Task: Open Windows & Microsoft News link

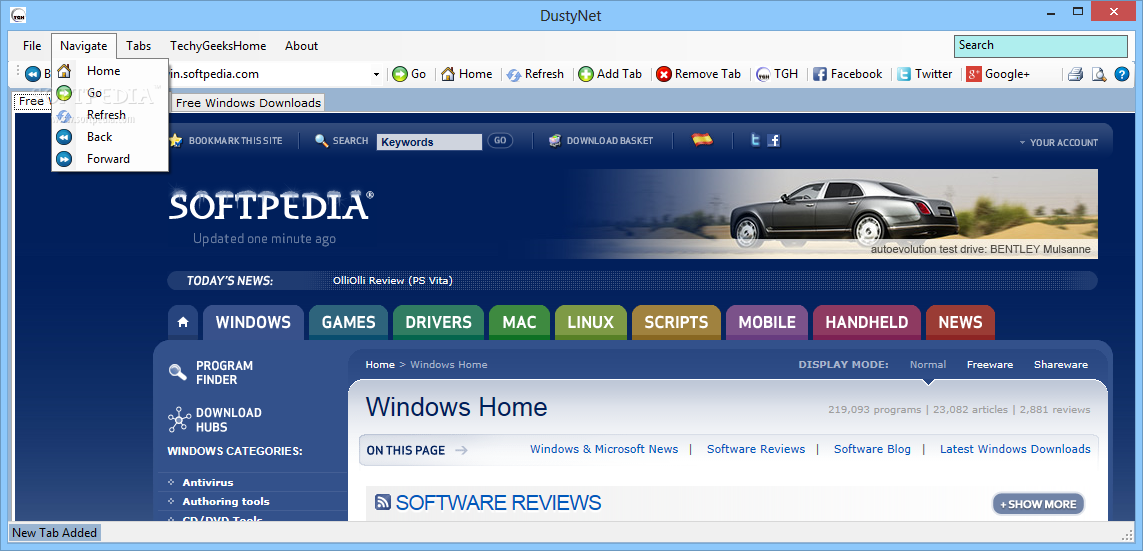Action: pyautogui.click(x=604, y=449)
